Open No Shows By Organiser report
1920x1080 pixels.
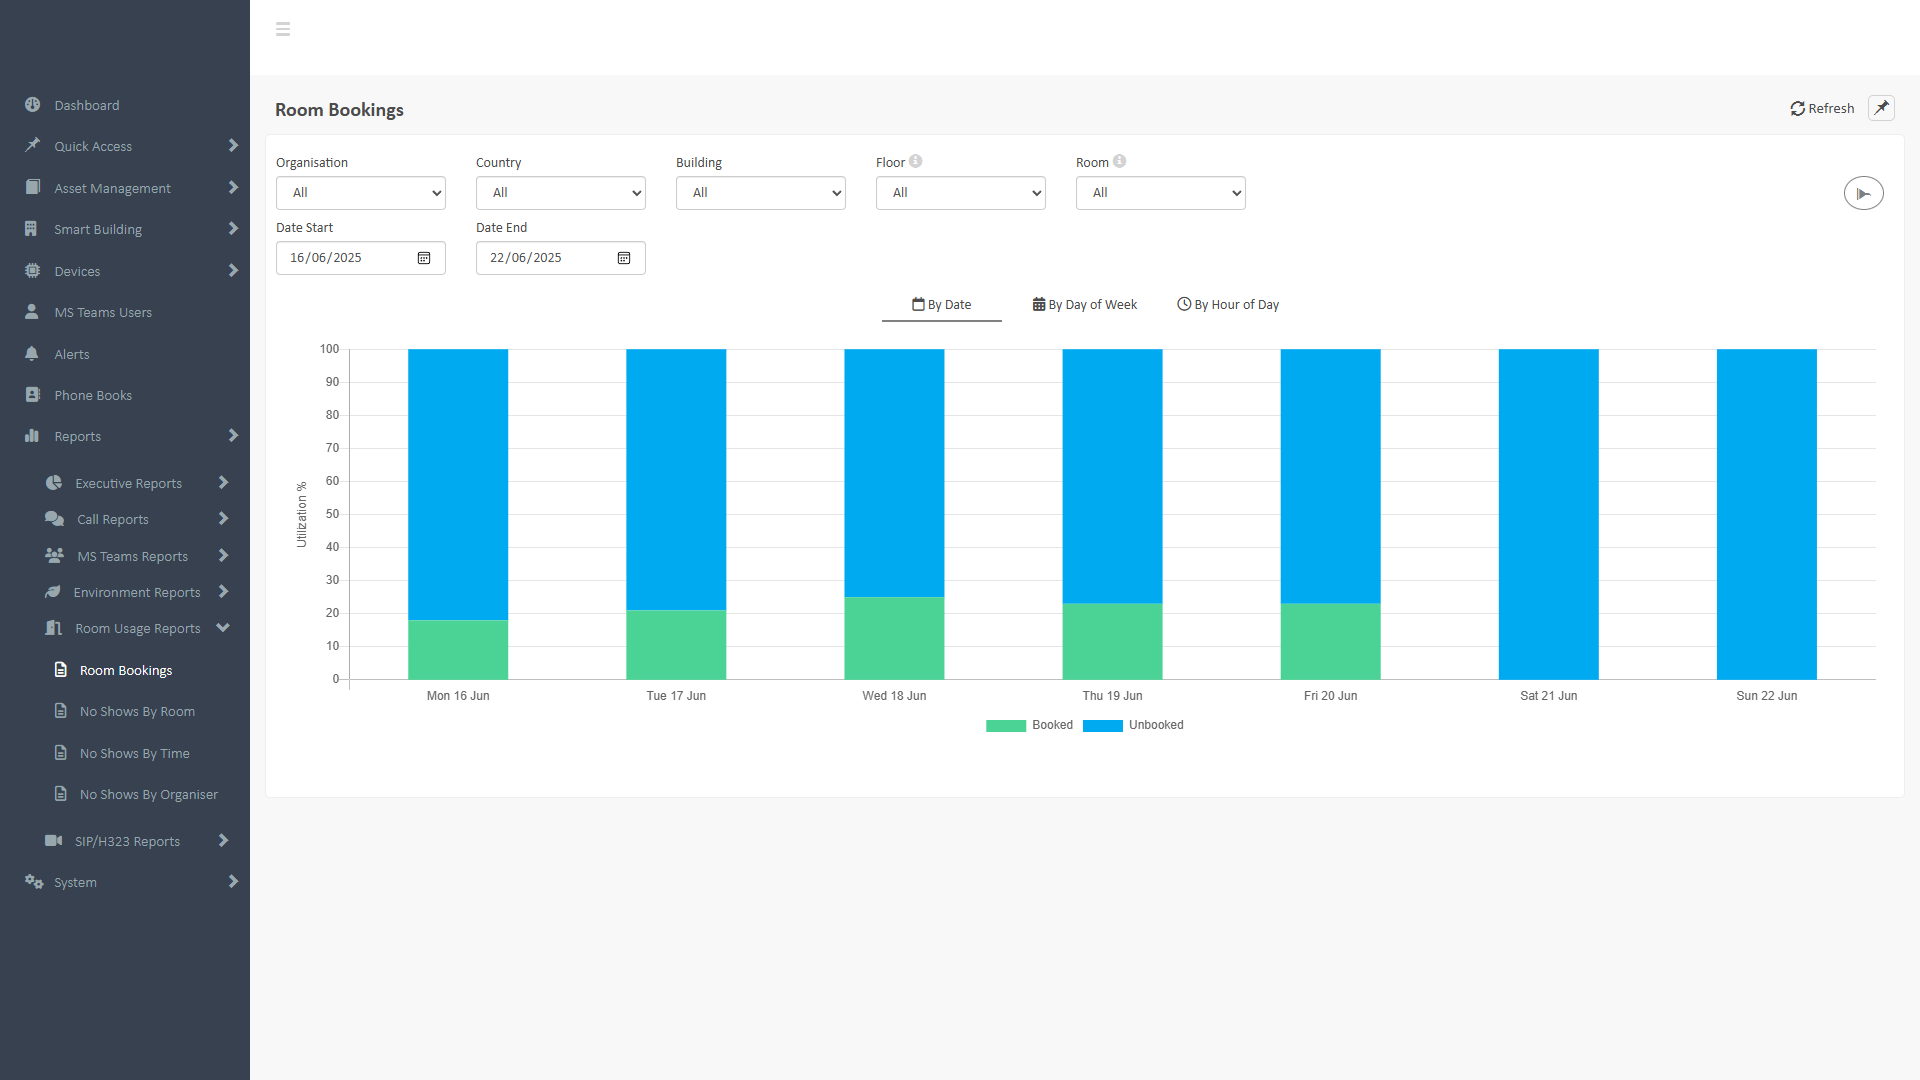[x=149, y=795]
